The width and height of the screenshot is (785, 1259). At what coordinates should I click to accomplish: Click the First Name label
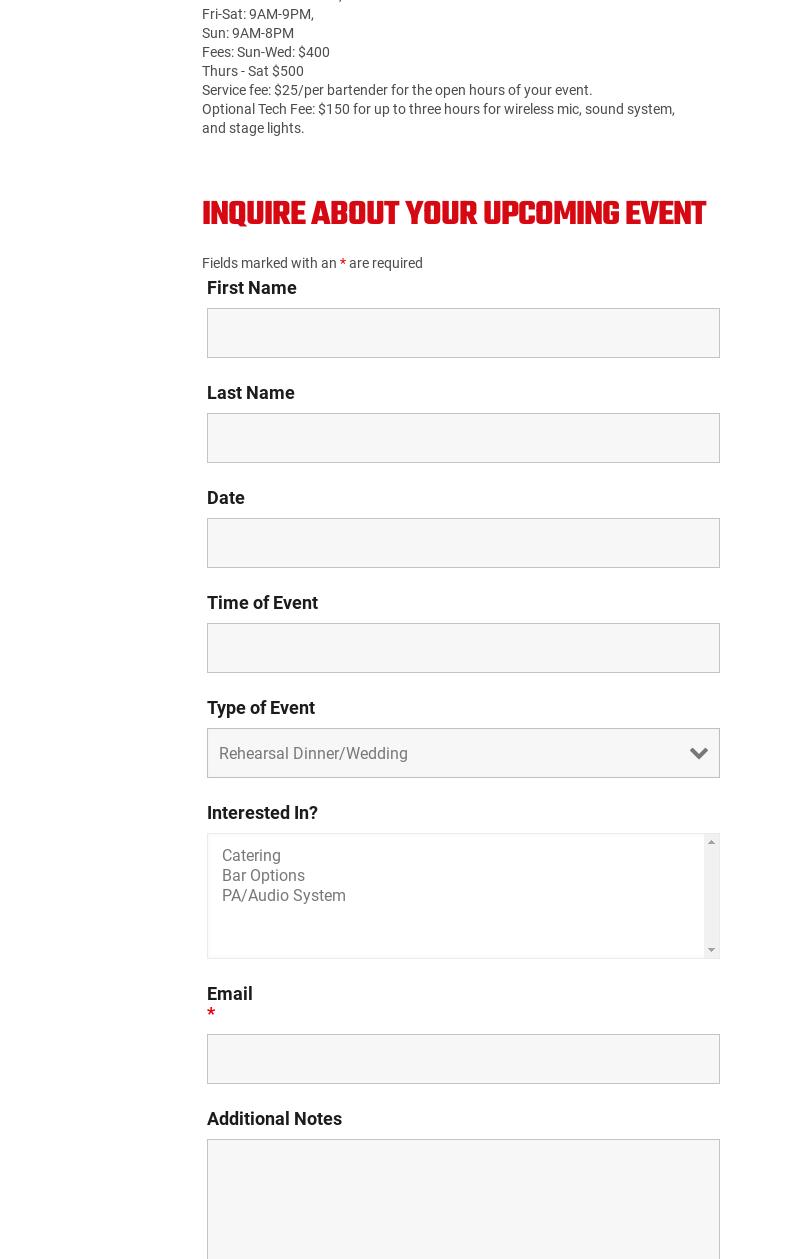[x=252, y=288]
